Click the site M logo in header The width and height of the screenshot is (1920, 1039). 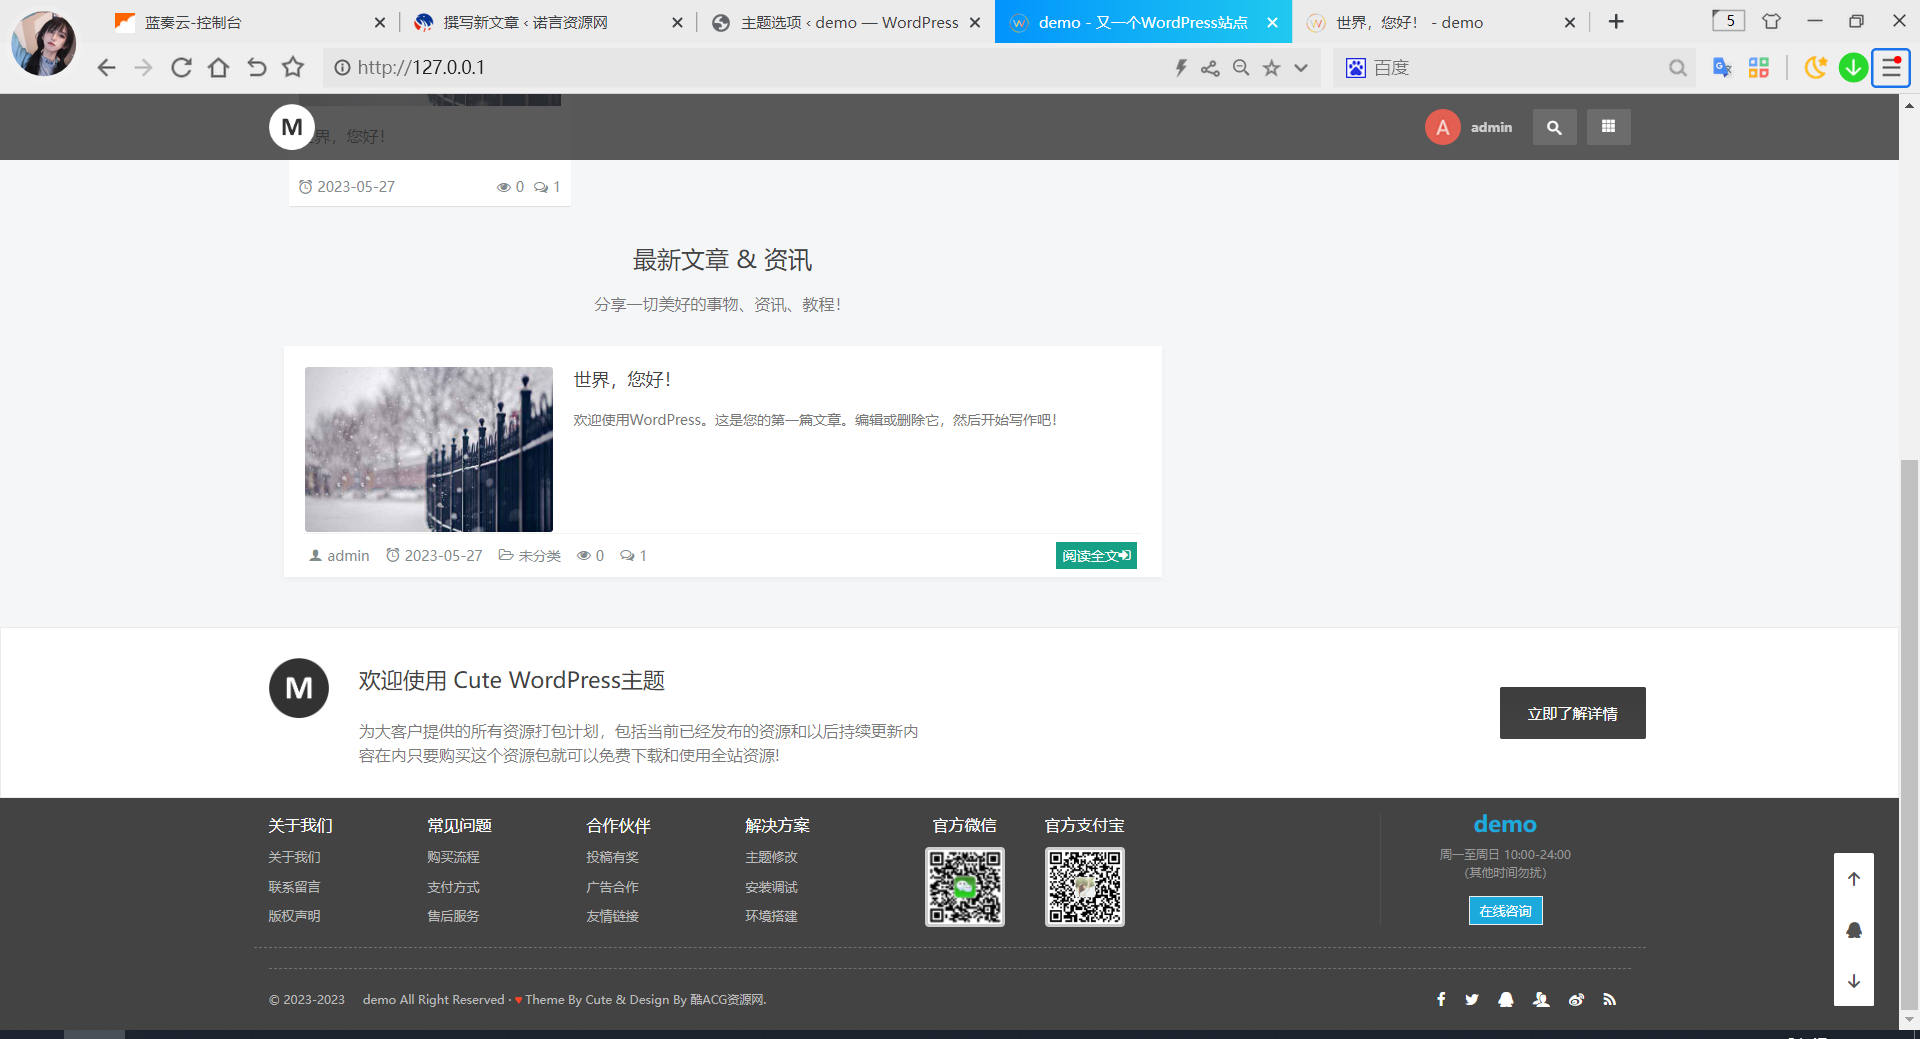(x=292, y=127)
